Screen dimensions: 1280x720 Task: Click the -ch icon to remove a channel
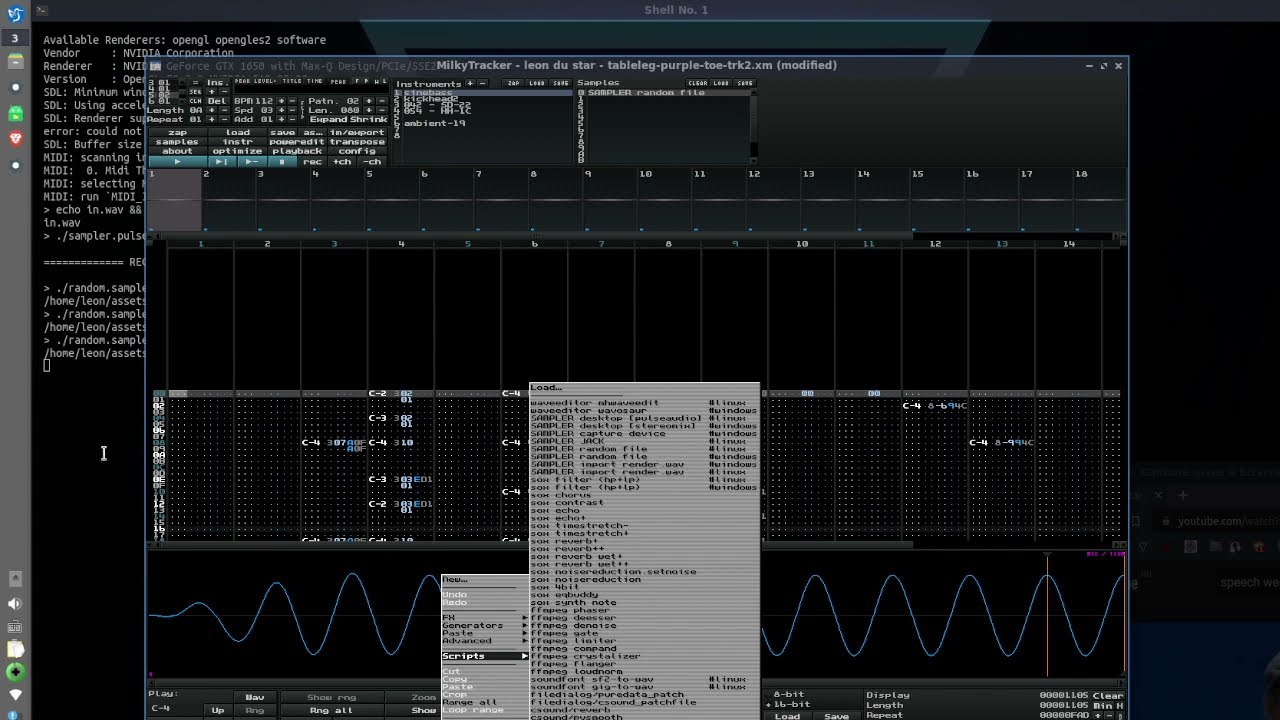pyautogui.click(x=372, y=162)
